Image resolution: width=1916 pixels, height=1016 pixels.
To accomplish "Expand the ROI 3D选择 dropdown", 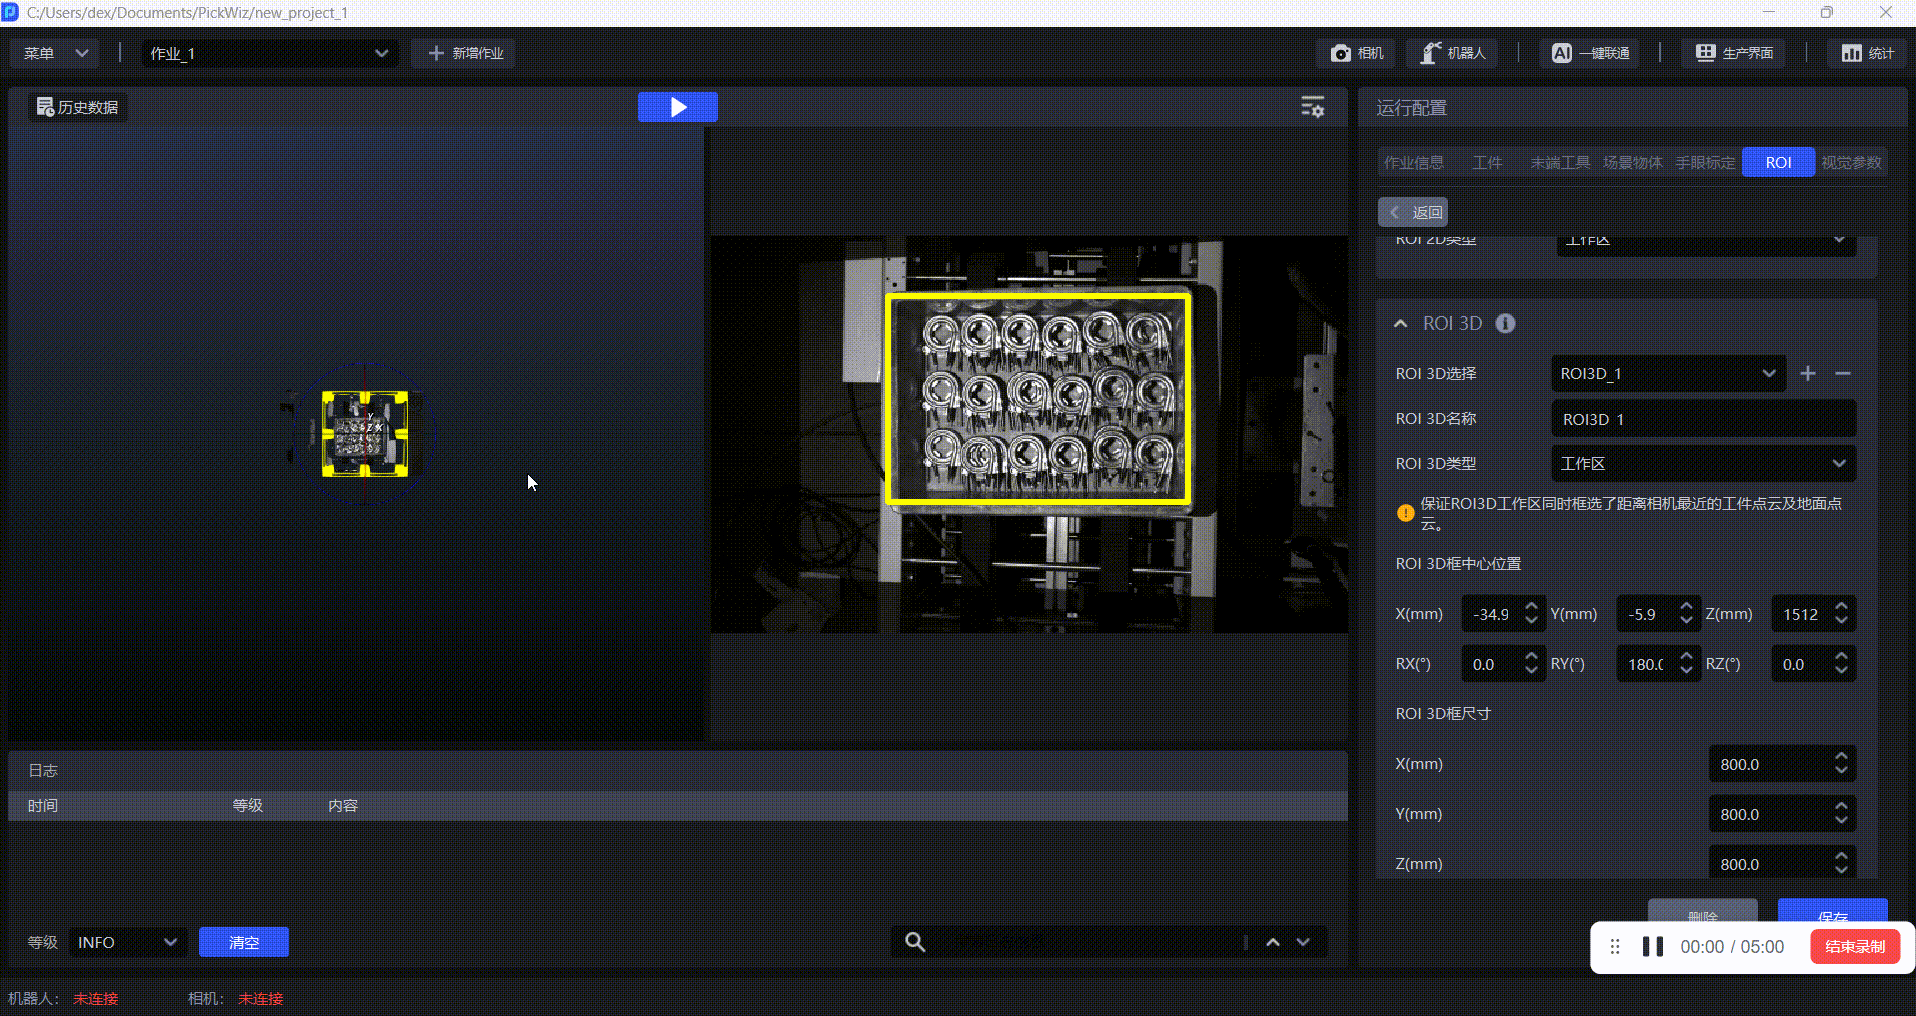I will (1667, 373).
